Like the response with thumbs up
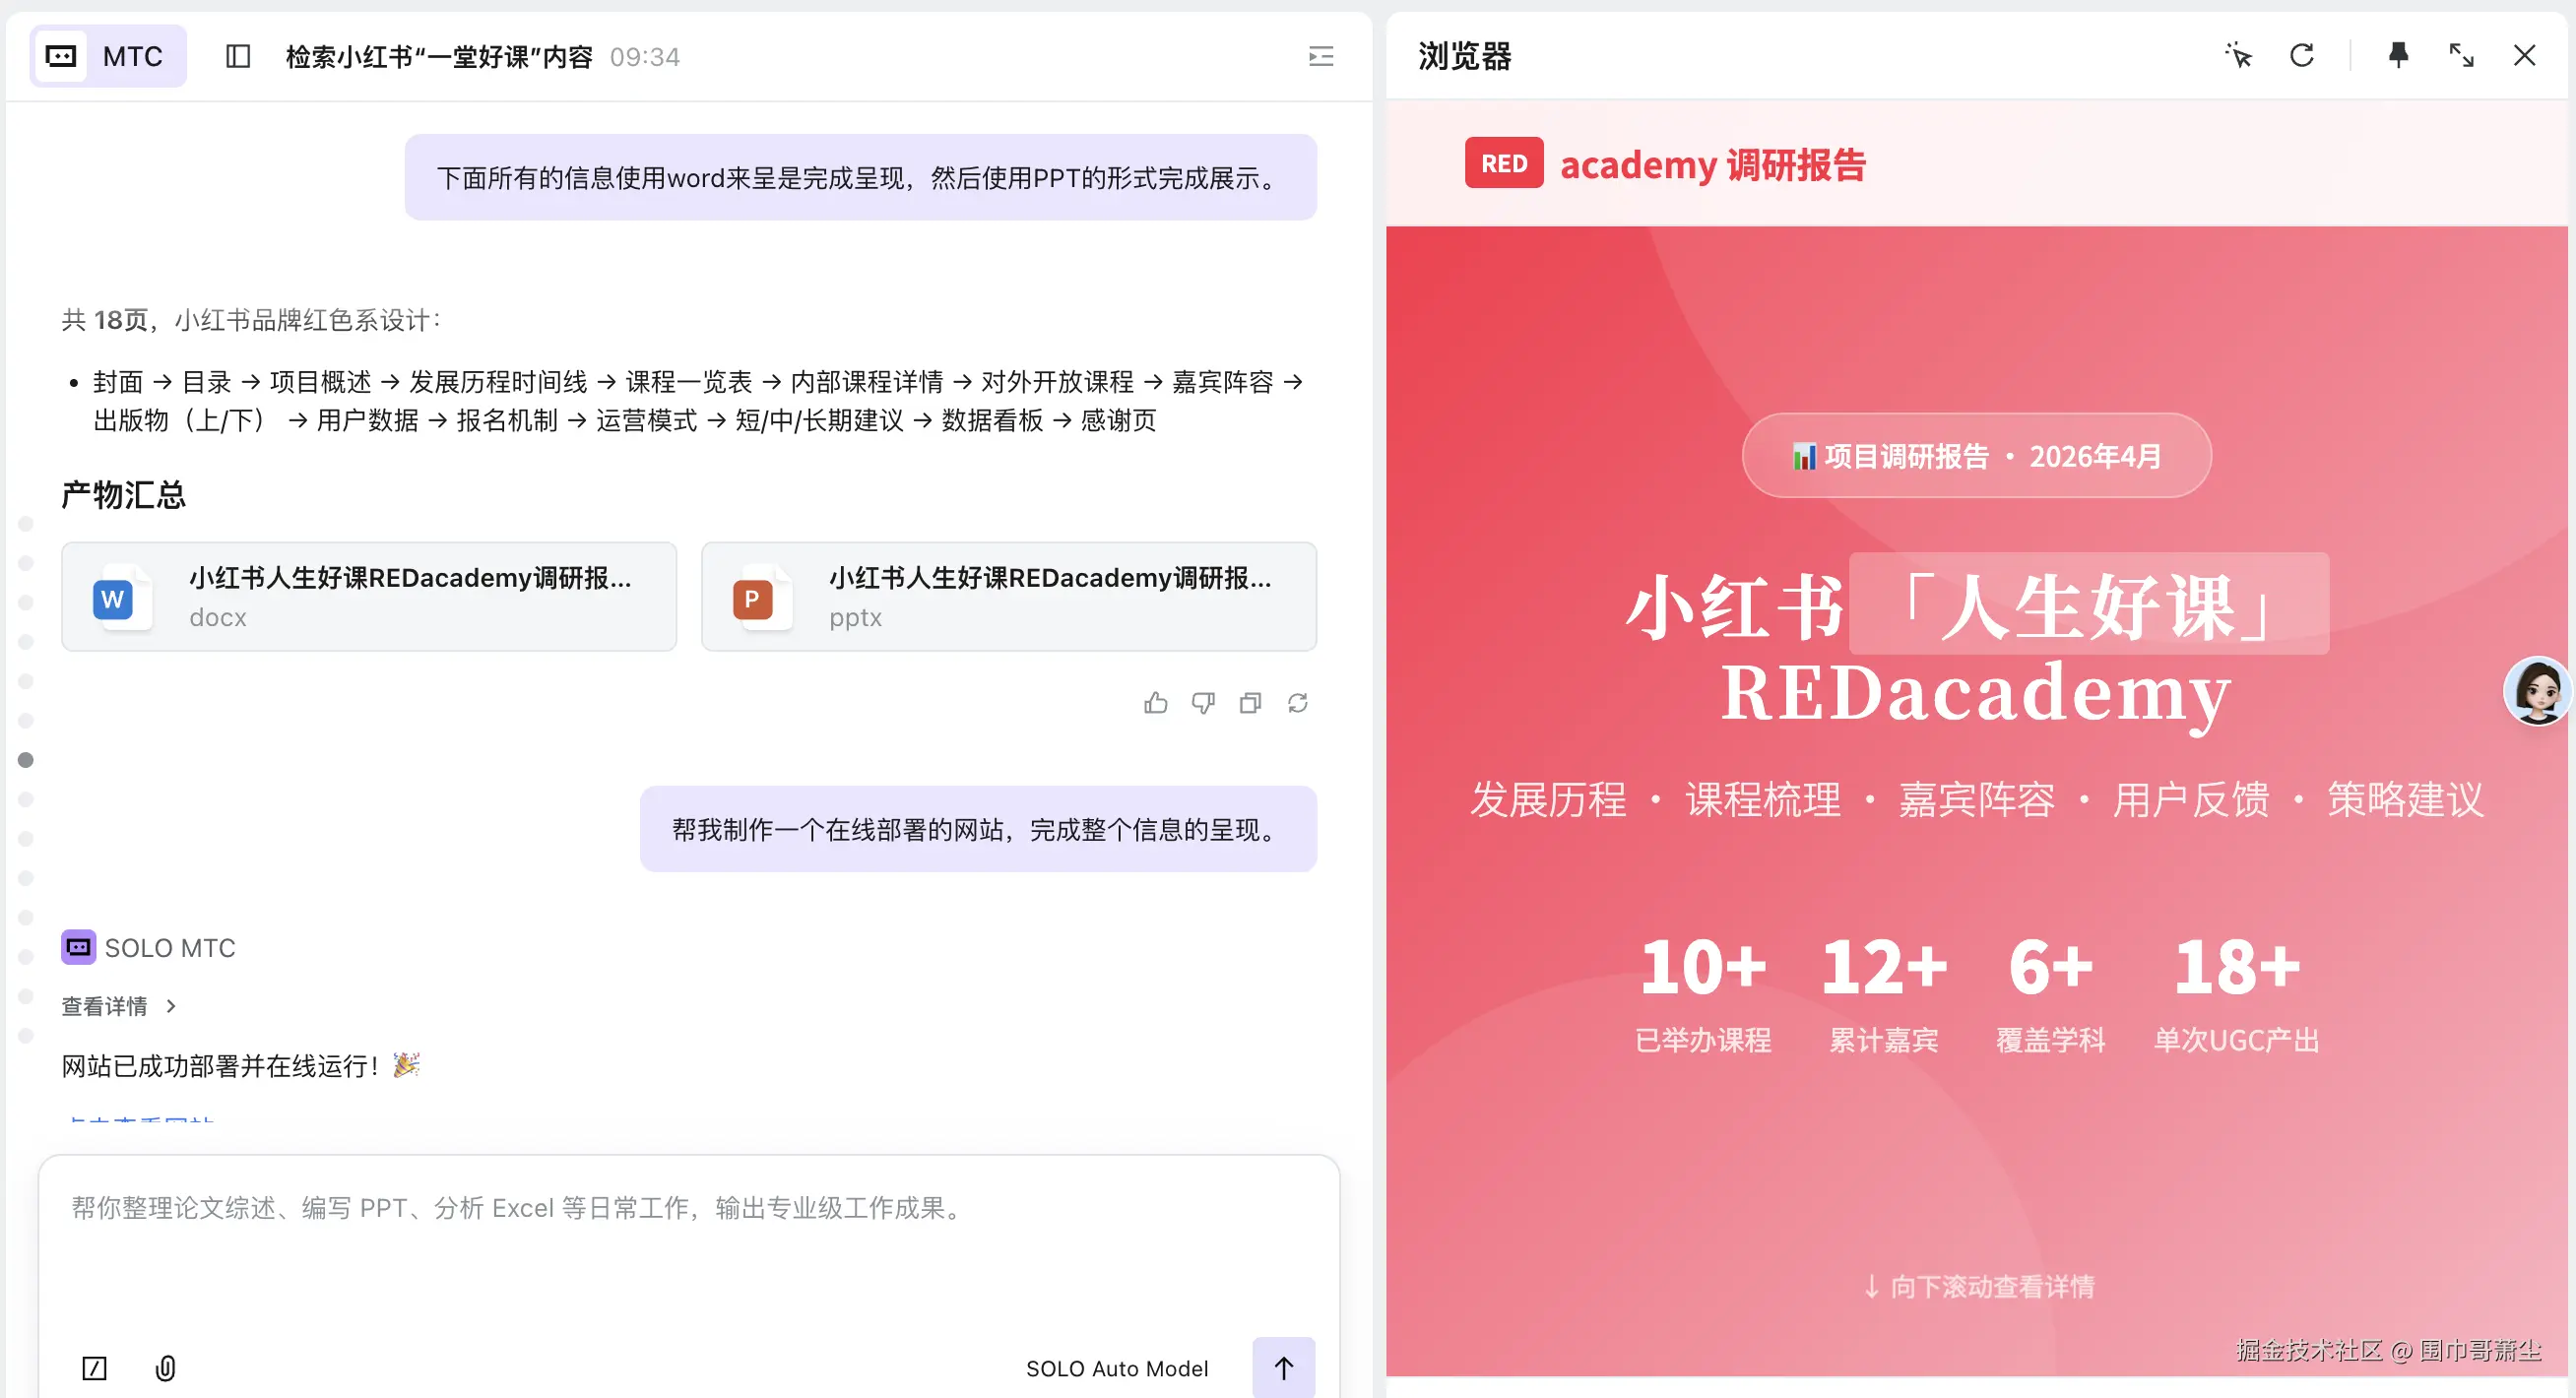The height and width of the screenshot is (1398, 2576). click(x=1156, y=703)
